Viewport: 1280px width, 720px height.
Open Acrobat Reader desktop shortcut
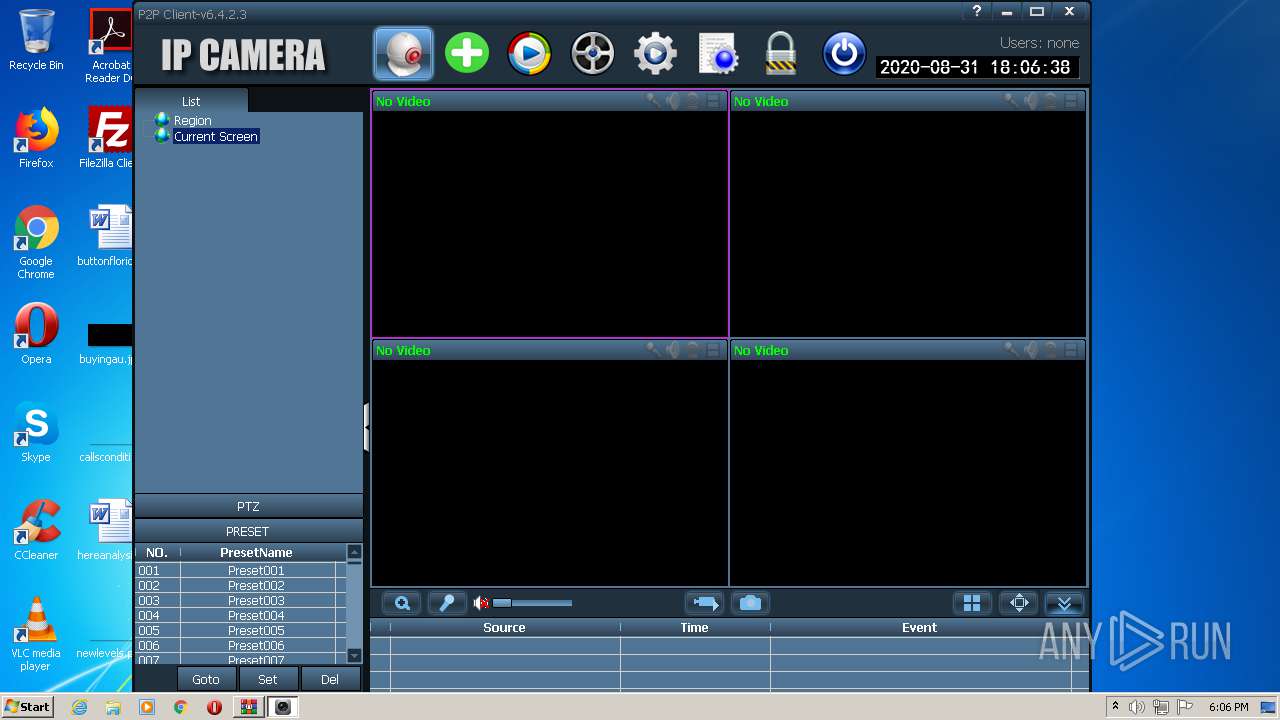pyautogui.click(x=111, y=45)
